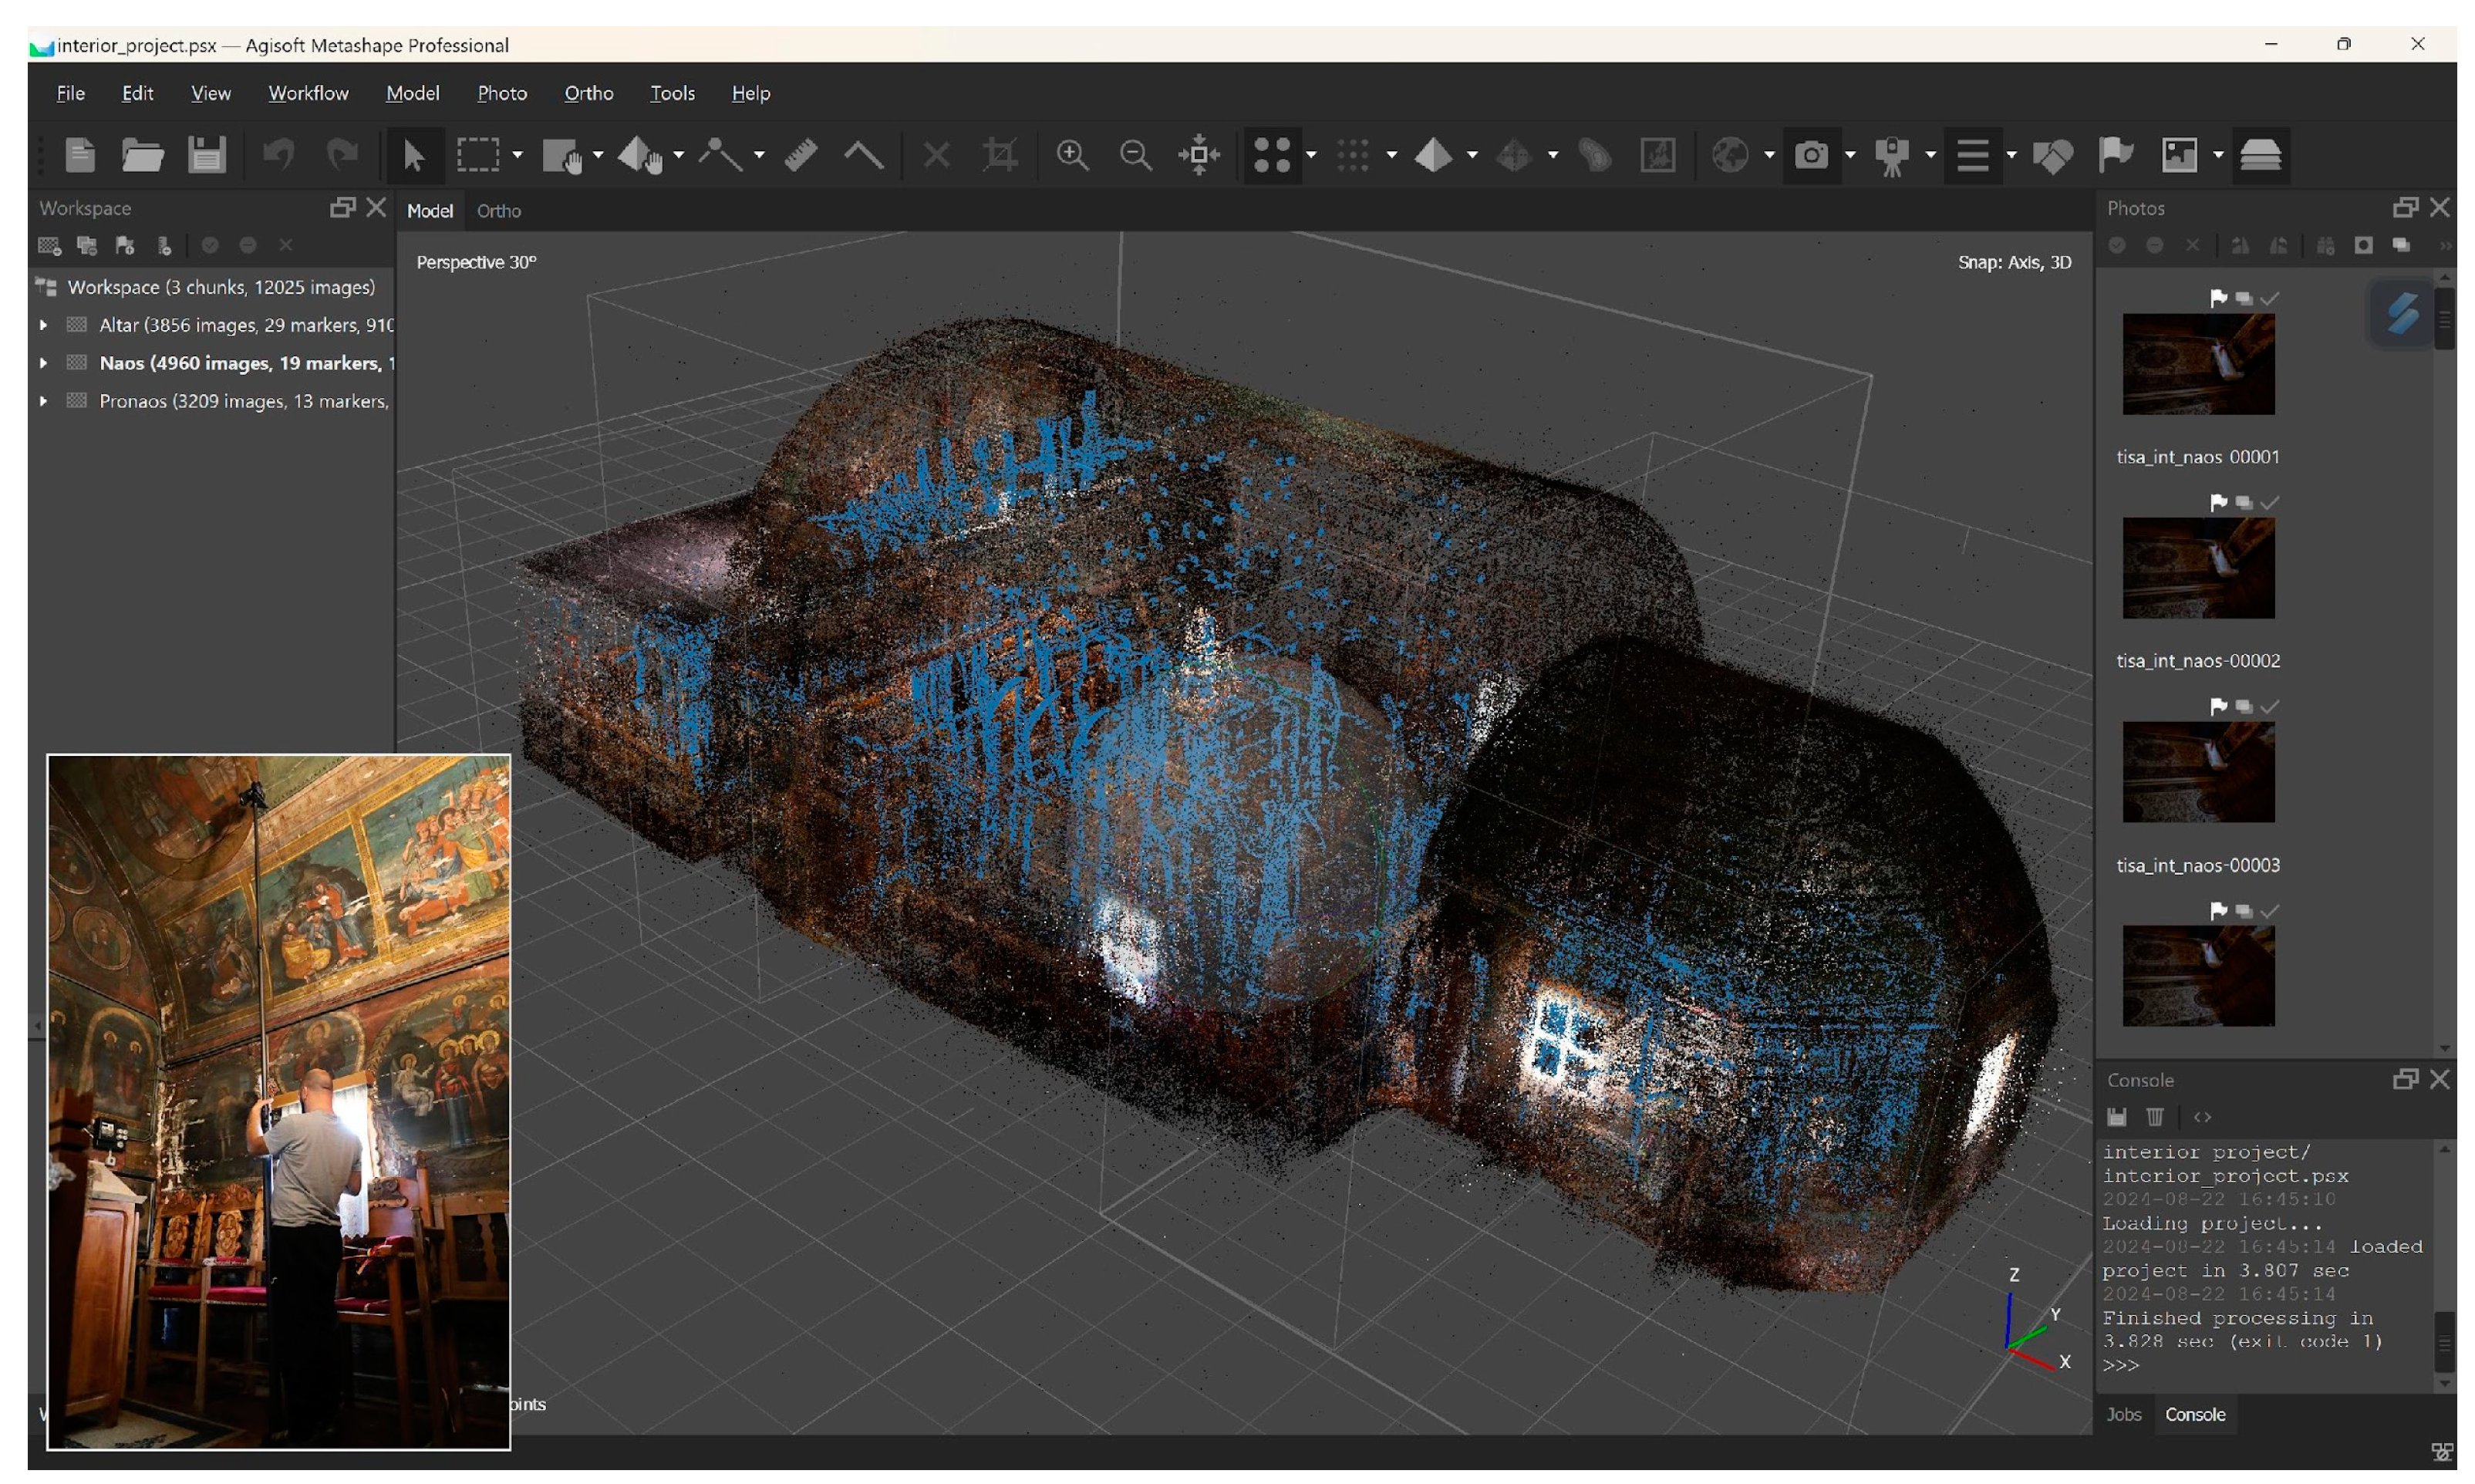Open dropdown arrow beside Rectangle Selection tool
This screenshot has height=1484, width=2475.
coord(517,155)
